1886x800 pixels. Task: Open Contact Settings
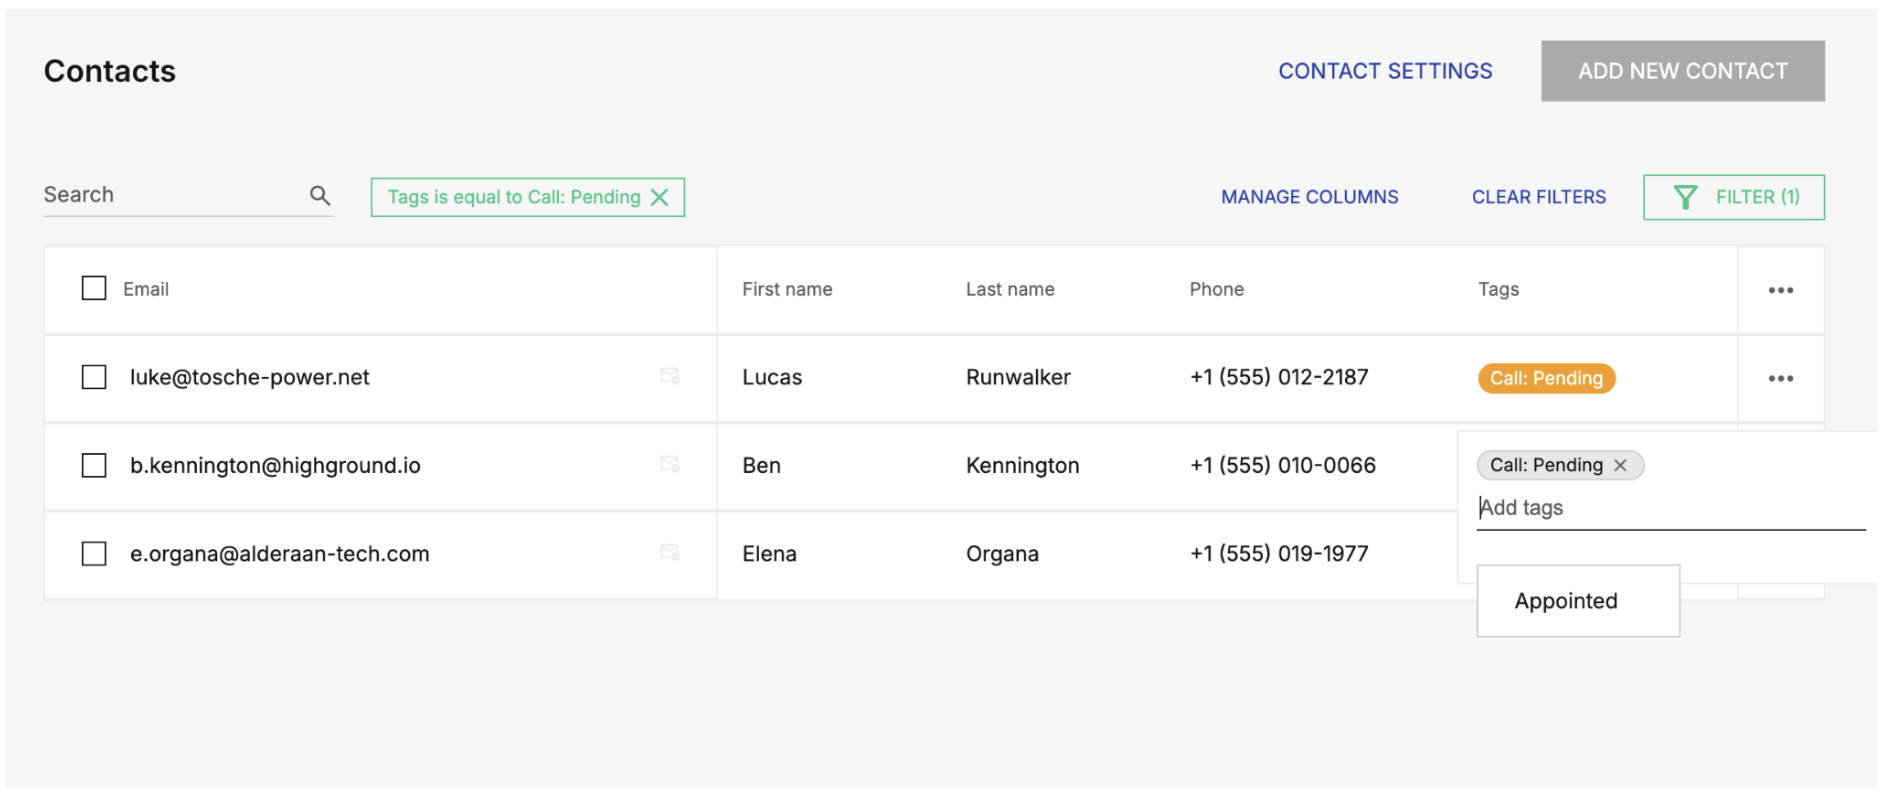pos(1385,71)
